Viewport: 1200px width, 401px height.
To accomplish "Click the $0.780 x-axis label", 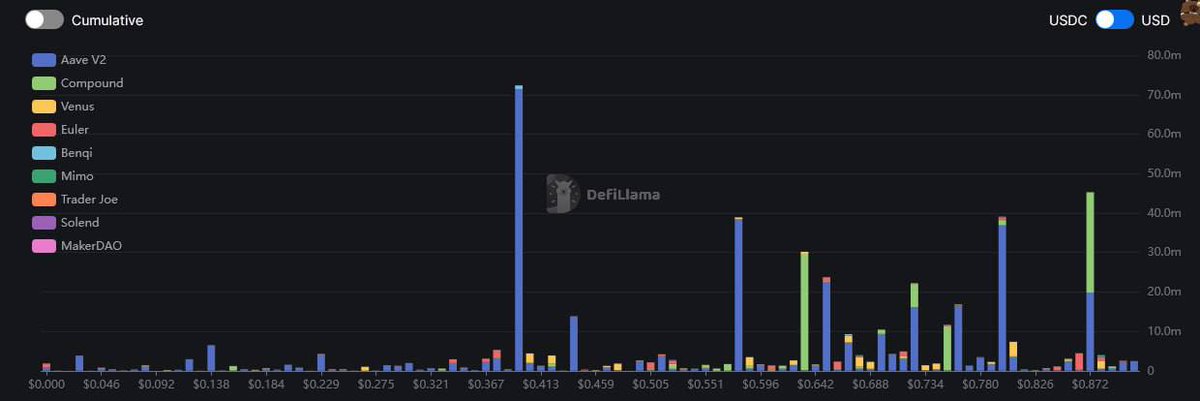I will pyautogui.click(x=982, y=384).
